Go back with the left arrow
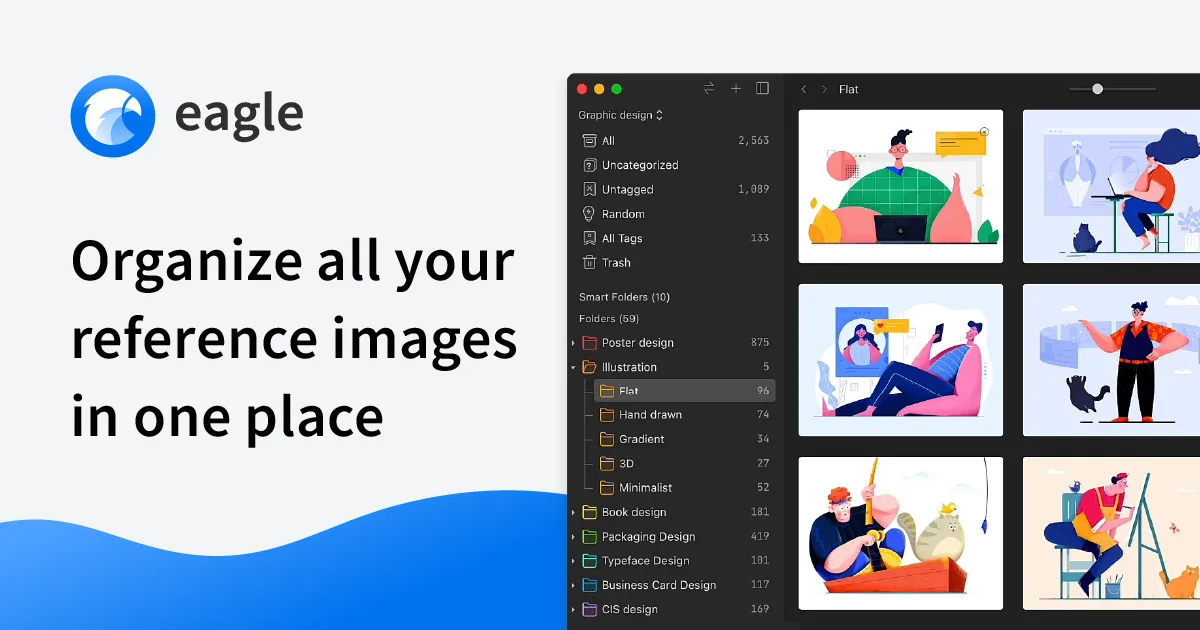 tap(804, 90)
